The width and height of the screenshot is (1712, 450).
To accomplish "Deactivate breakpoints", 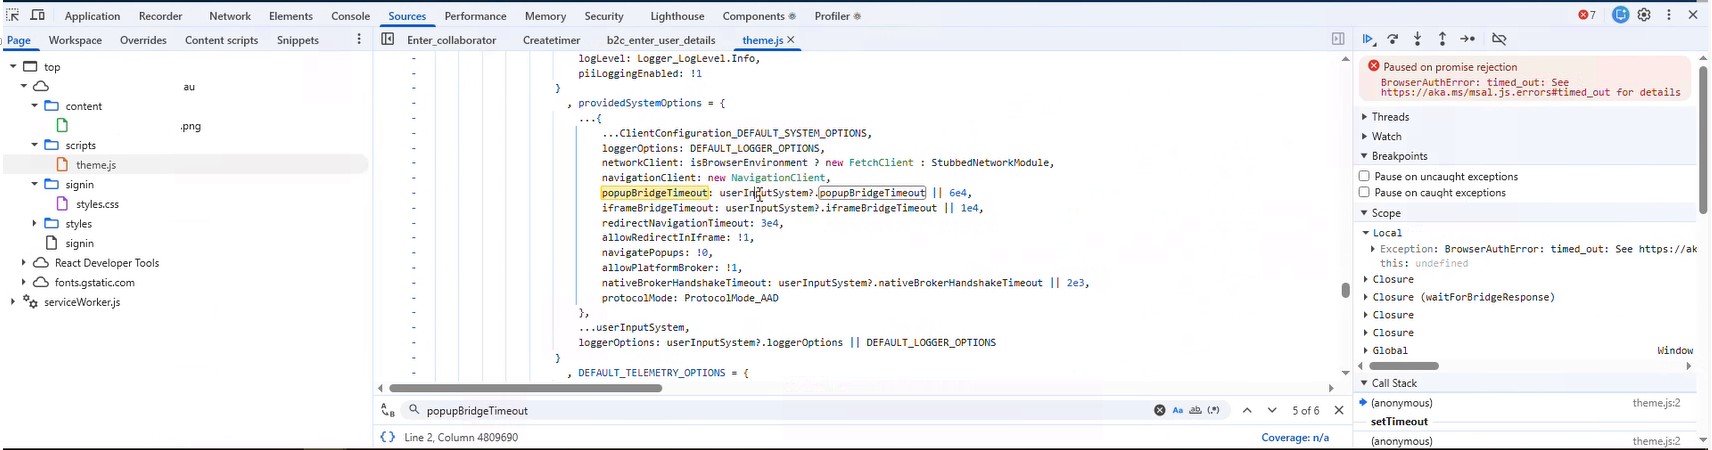I will point(1499,39).
